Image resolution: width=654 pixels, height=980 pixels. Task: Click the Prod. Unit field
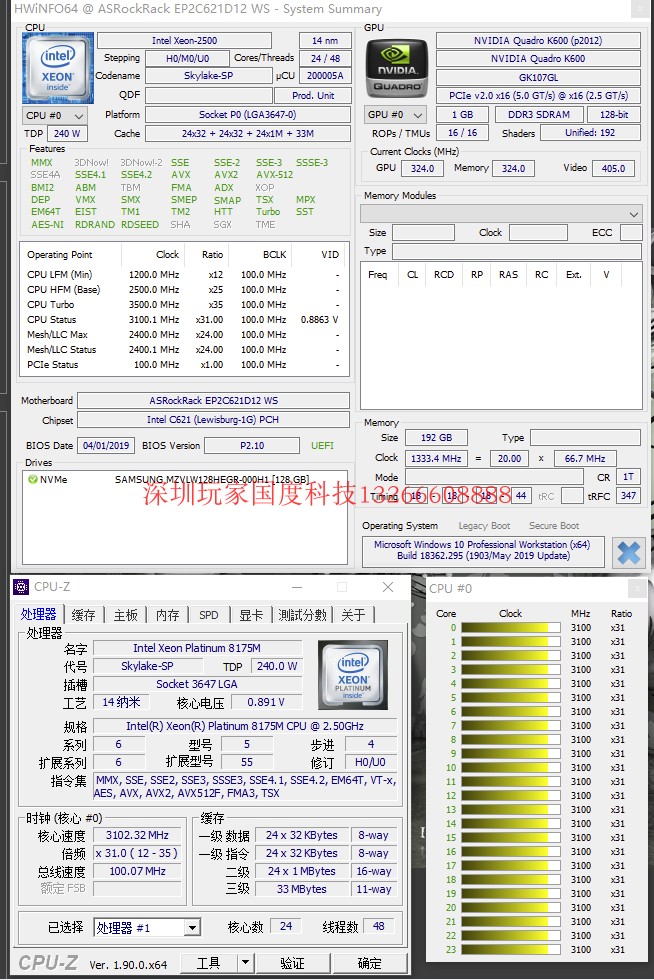click(313, 96)
